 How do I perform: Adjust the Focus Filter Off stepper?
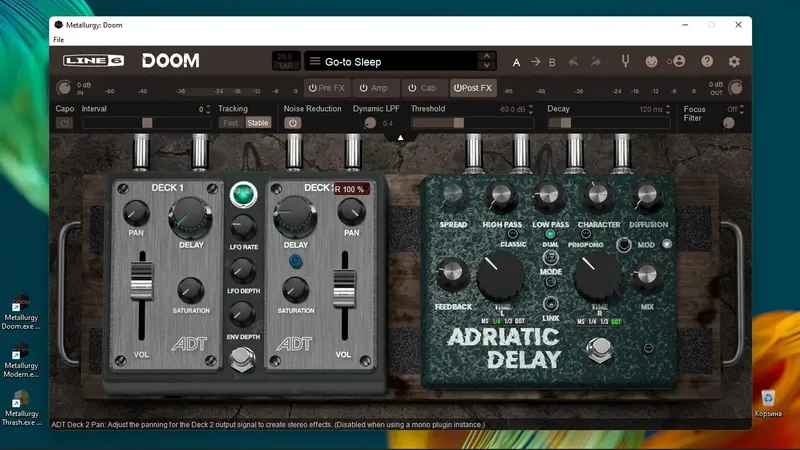pos(741,109)
